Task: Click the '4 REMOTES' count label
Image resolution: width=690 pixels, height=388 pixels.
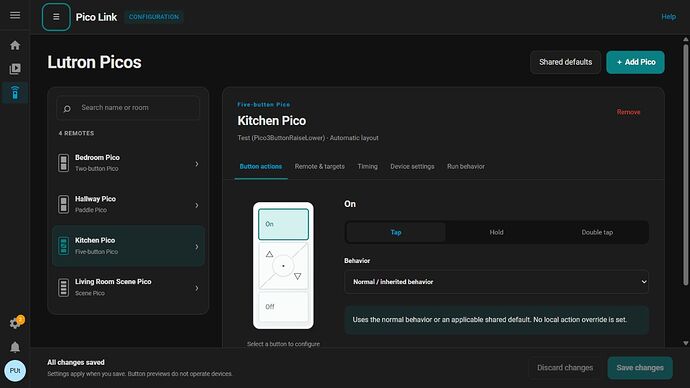Action: tap(76, 133)
